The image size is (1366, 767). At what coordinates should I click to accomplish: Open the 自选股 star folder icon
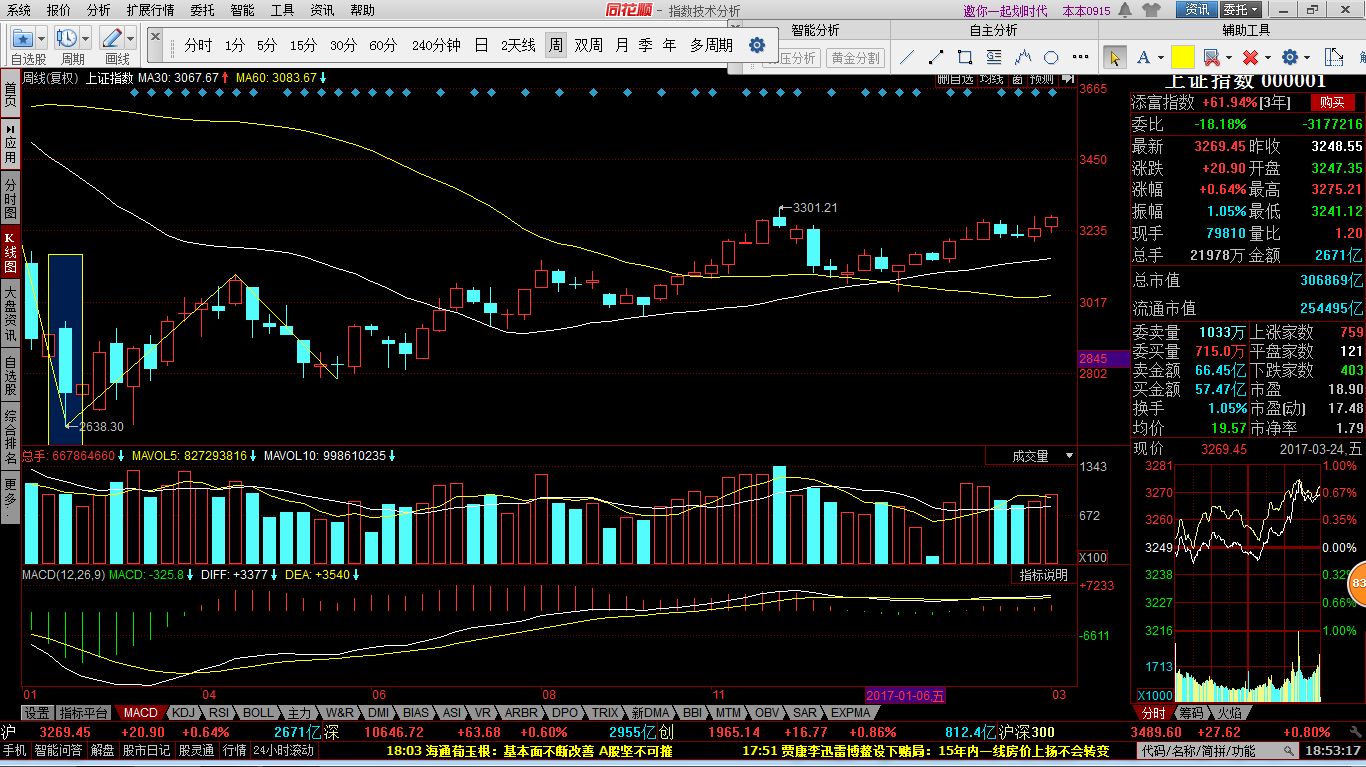click(22, 38)
